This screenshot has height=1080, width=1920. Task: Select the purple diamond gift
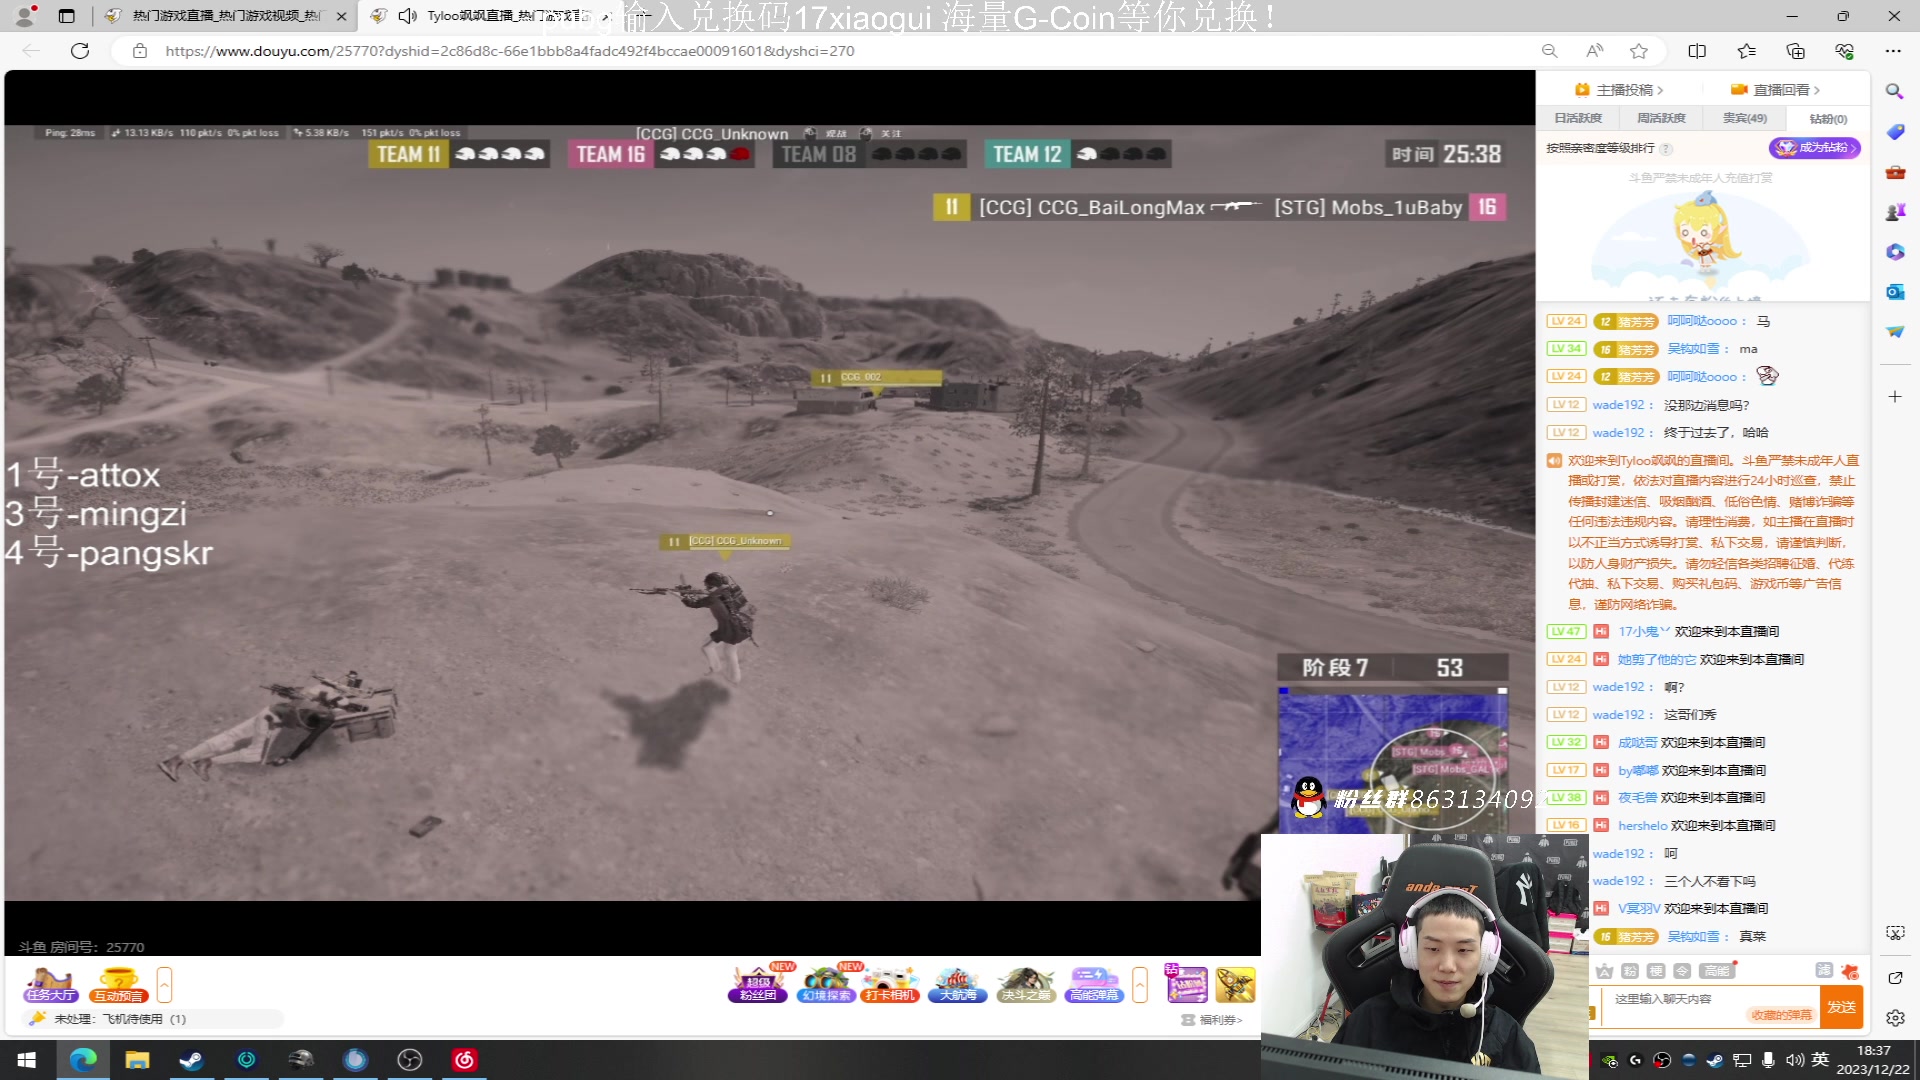(x=1187, y=985)
